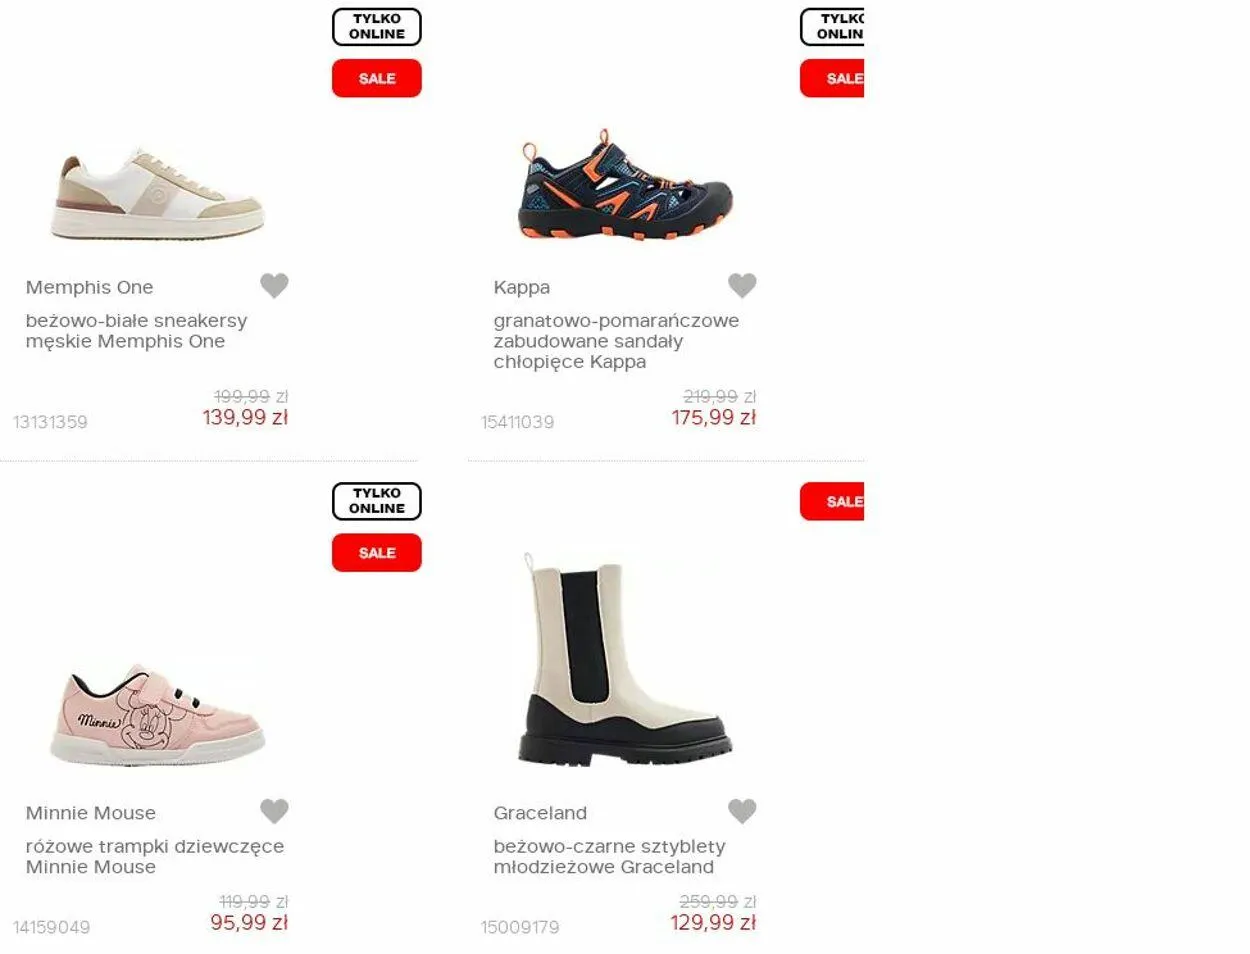Open Kappa navy-orange sandal image

pos(625,185)
